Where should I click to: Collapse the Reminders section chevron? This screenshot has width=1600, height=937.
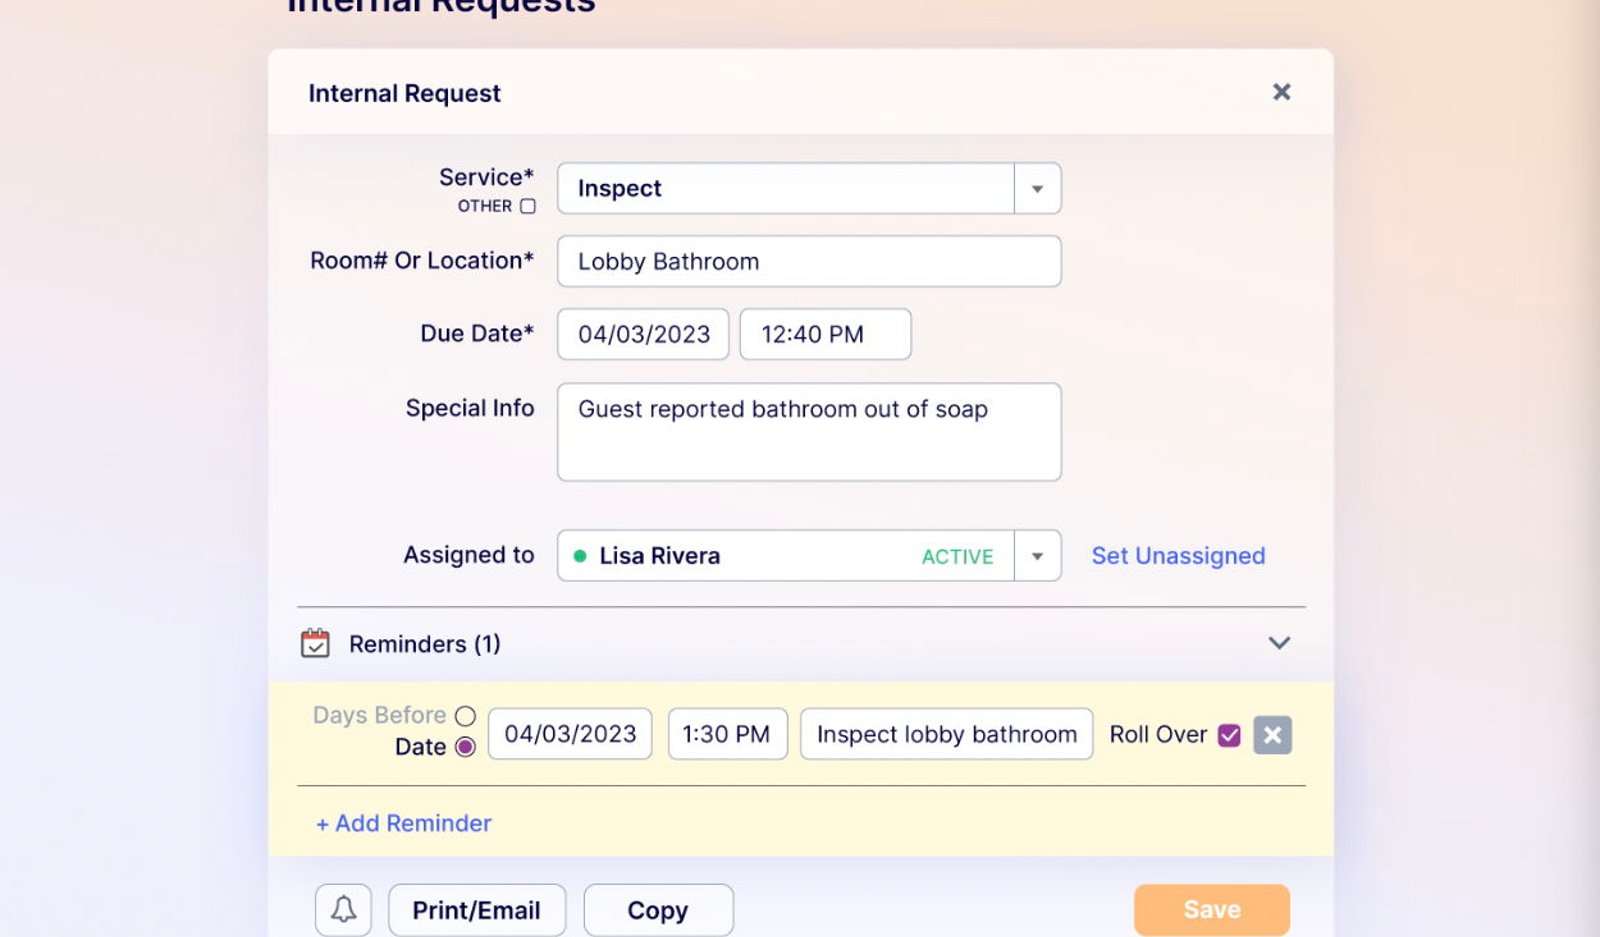(x=1279, y=643)
